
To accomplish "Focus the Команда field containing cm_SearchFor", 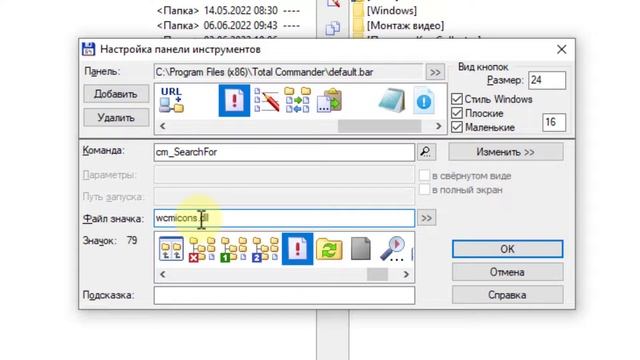I will 284,152.
